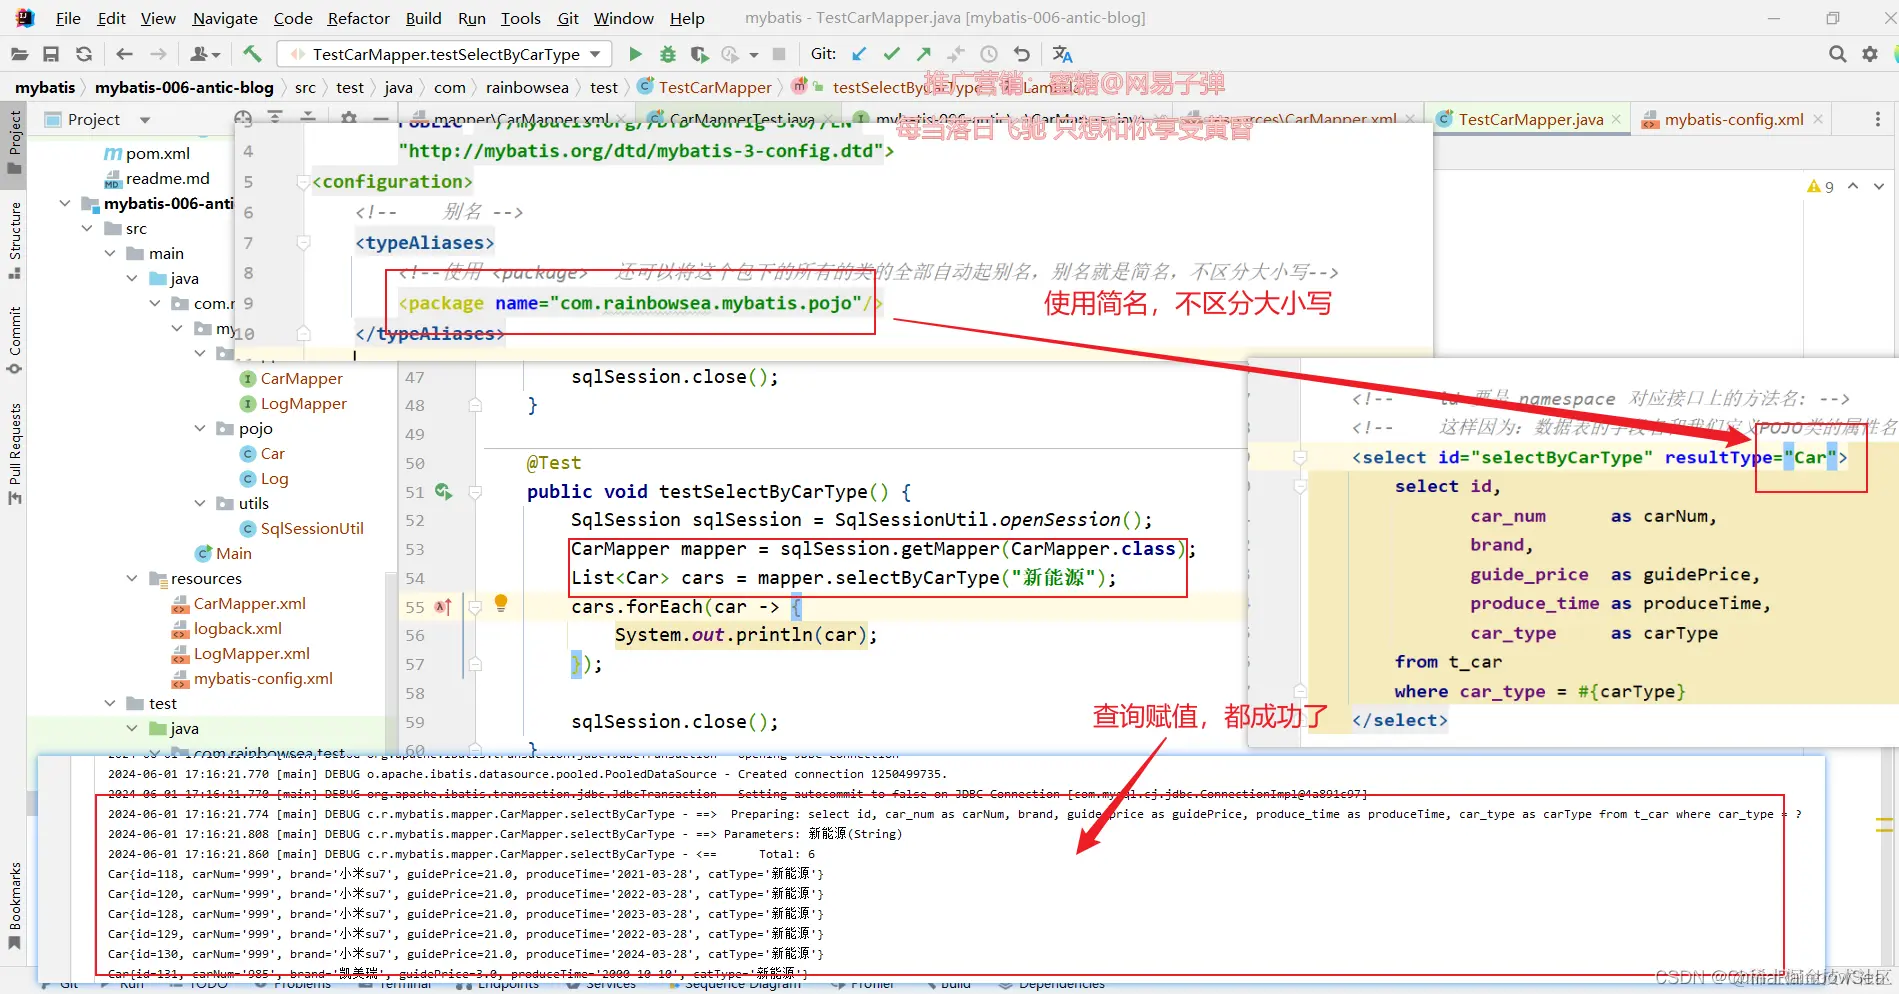Viewport: 1899px width, 994px height.
Task: Click Git Push arrow icon
Action: click(x=924, y=54)
